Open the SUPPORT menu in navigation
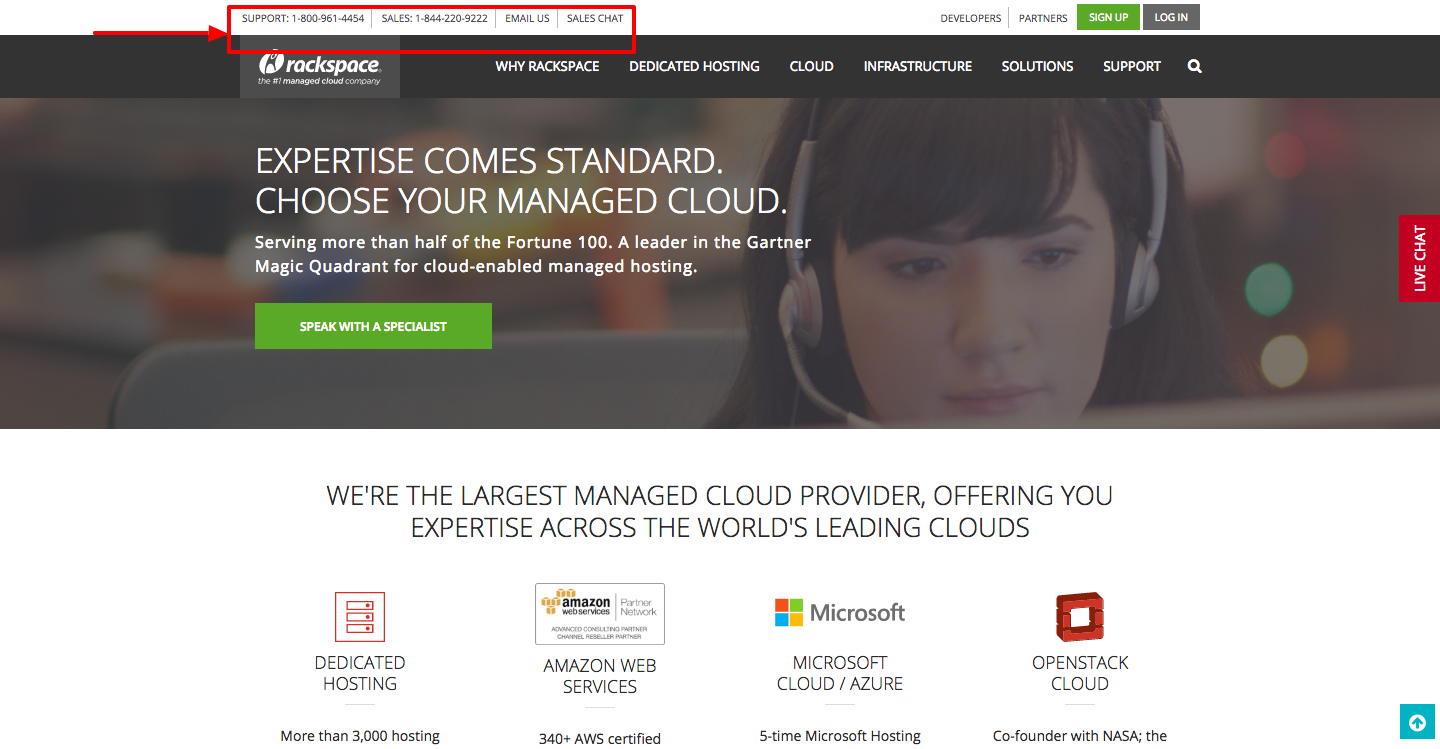 pos(1132,67)
